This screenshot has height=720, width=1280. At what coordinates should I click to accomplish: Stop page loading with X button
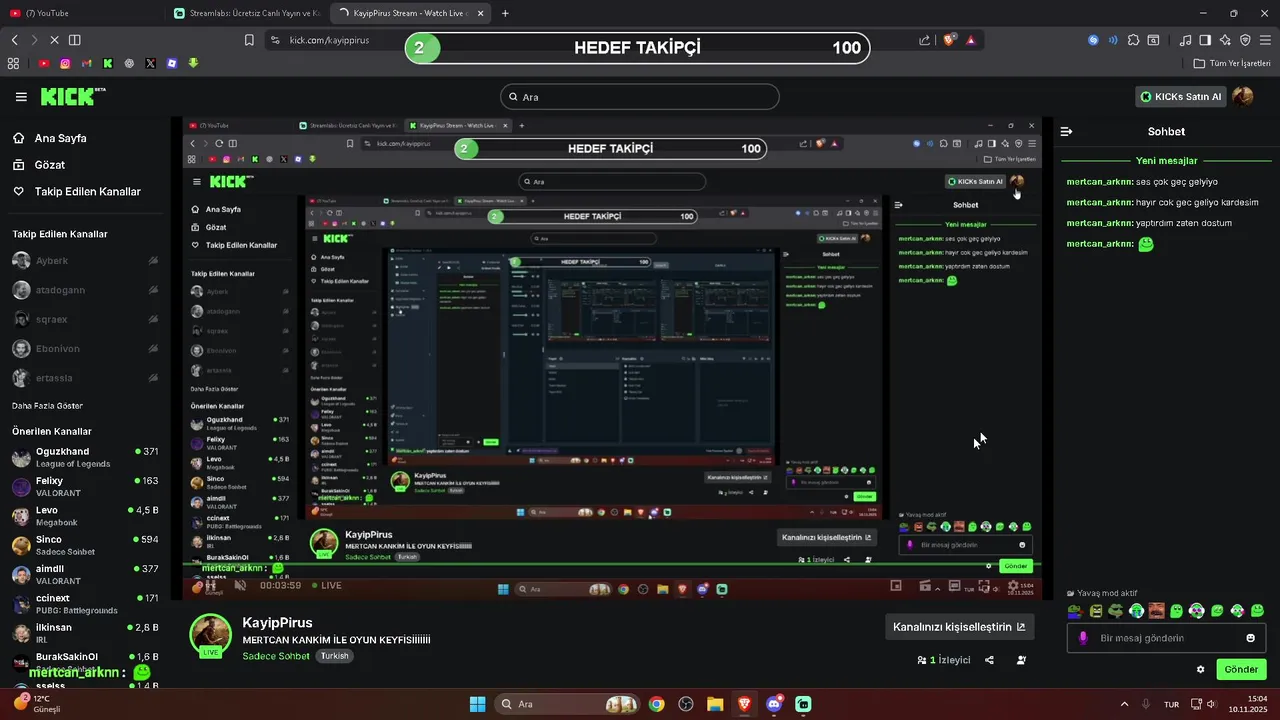[54, 40]
